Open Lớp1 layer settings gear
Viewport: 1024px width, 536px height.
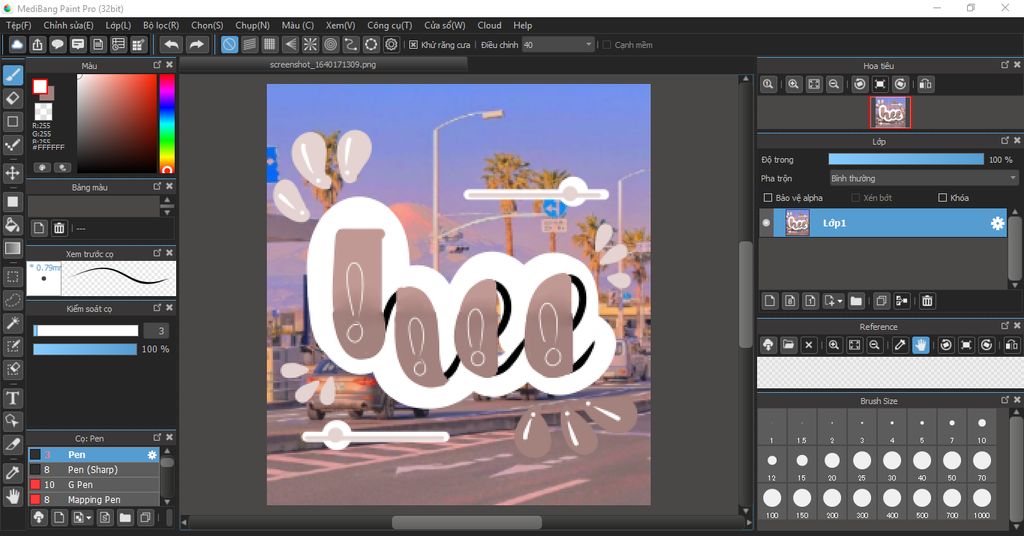click(x=997, y=223)
